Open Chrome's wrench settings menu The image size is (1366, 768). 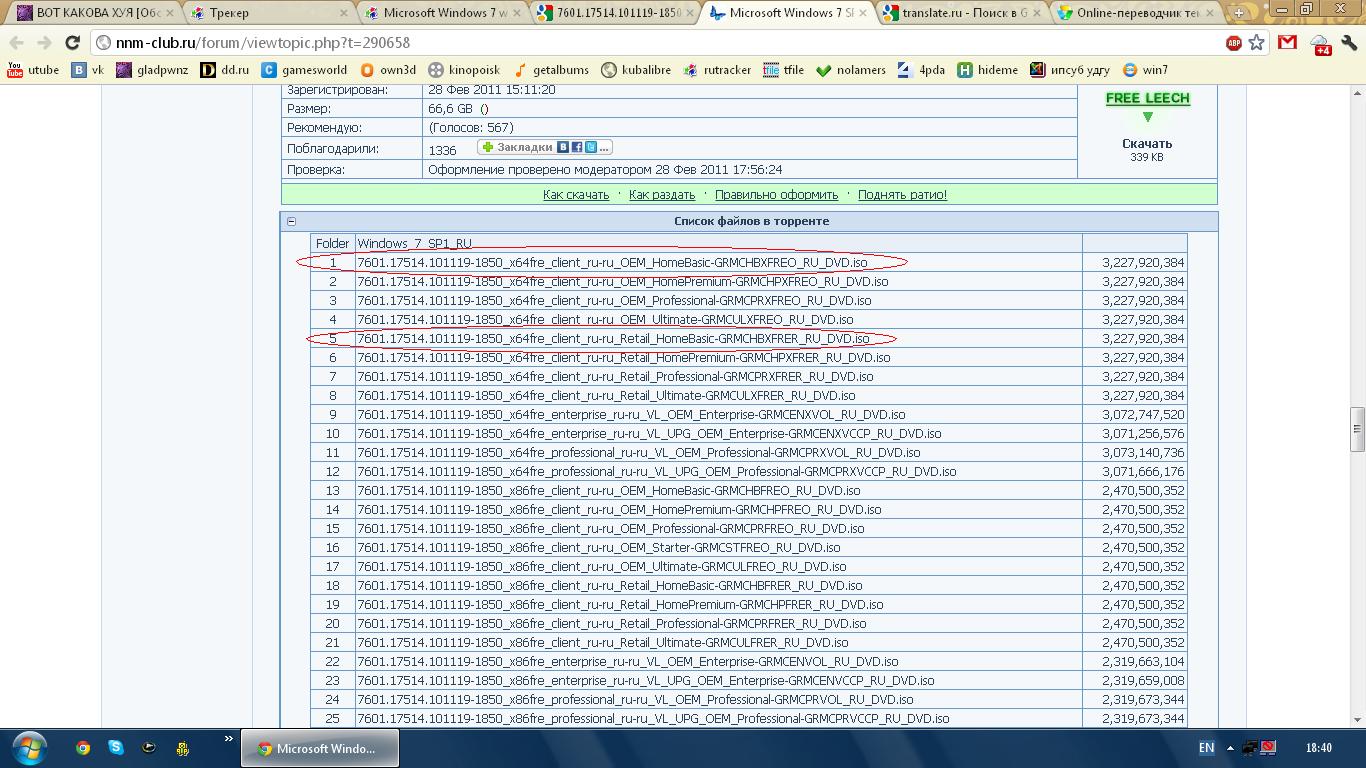1350,43
